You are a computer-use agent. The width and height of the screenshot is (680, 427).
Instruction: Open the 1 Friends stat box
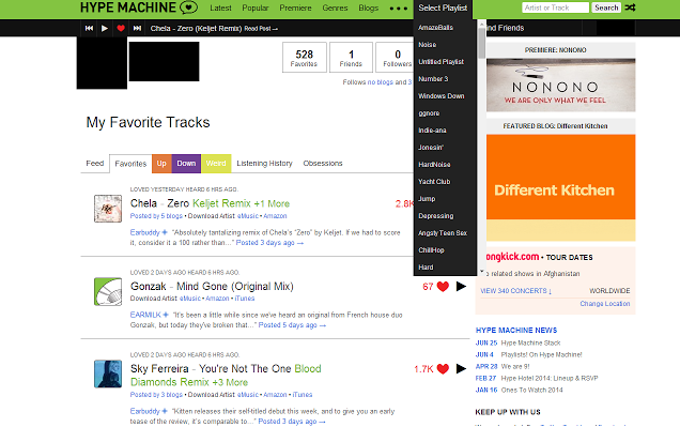(x=351, y=58)
